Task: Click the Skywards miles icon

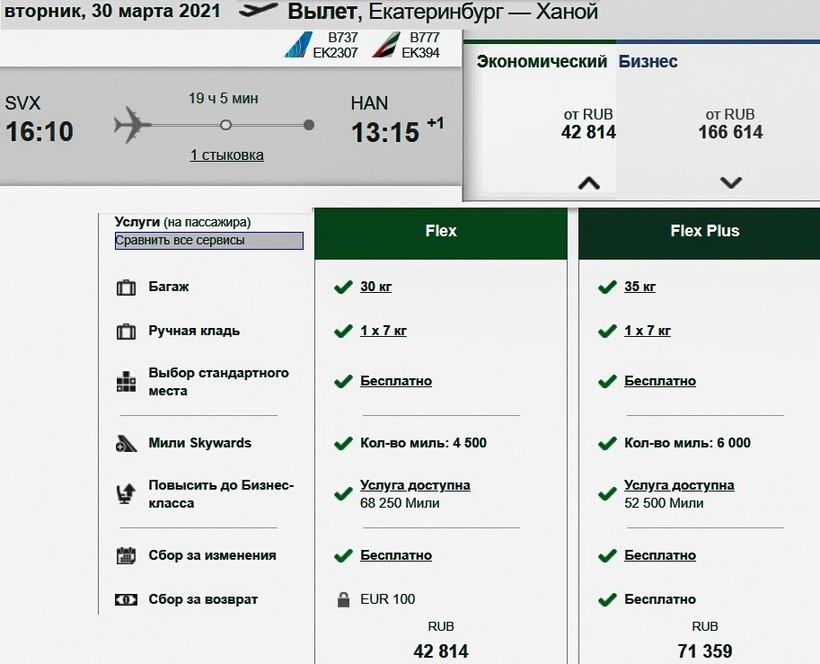Action: [126, 444]
